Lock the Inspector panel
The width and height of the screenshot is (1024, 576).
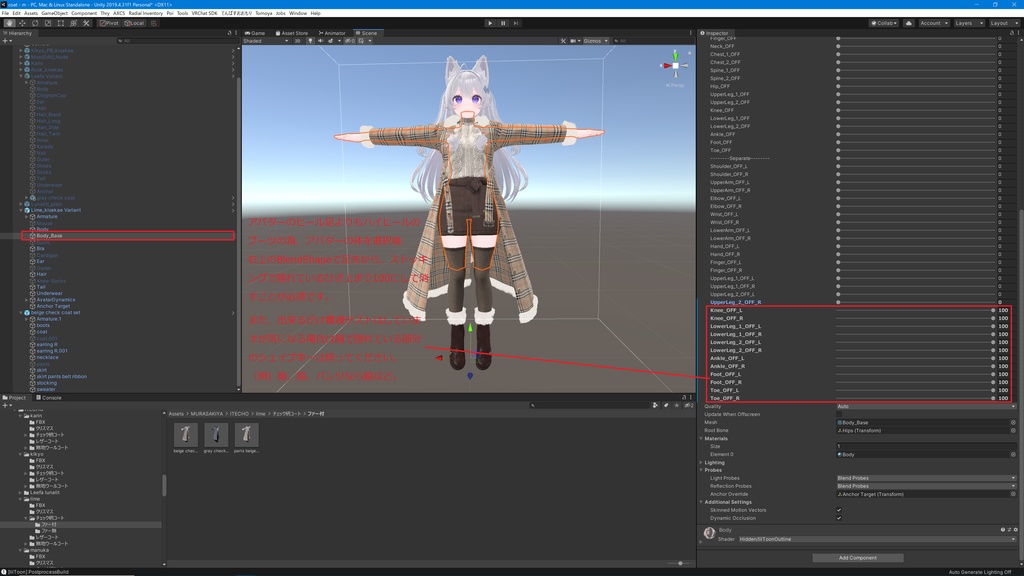tap(1012, 33)
